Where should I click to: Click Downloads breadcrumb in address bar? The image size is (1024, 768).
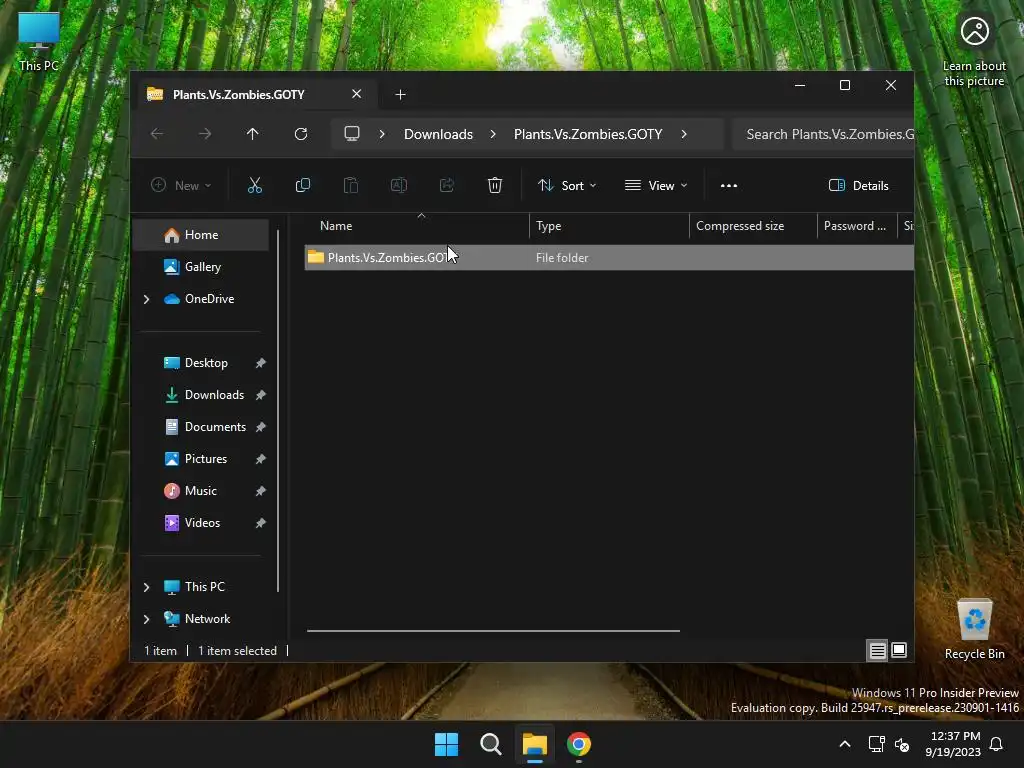pyautogui.click(x=438, y=134)
